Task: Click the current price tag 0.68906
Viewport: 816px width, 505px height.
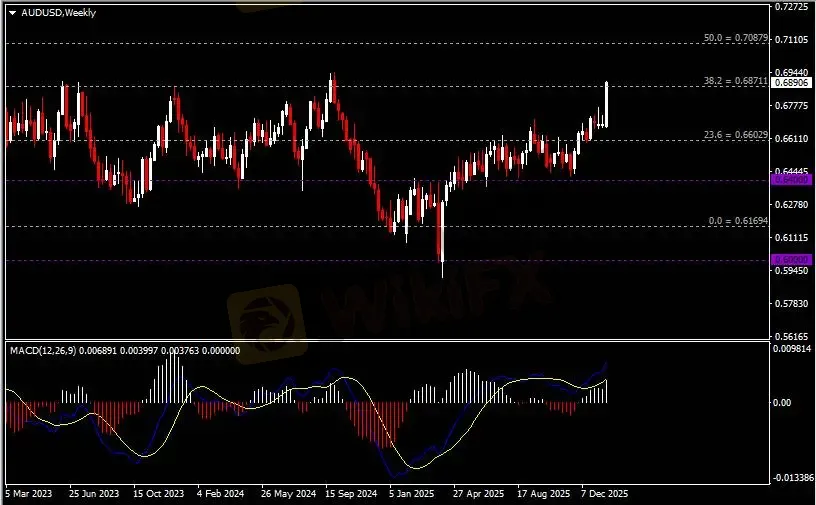Action: point(790,84)
